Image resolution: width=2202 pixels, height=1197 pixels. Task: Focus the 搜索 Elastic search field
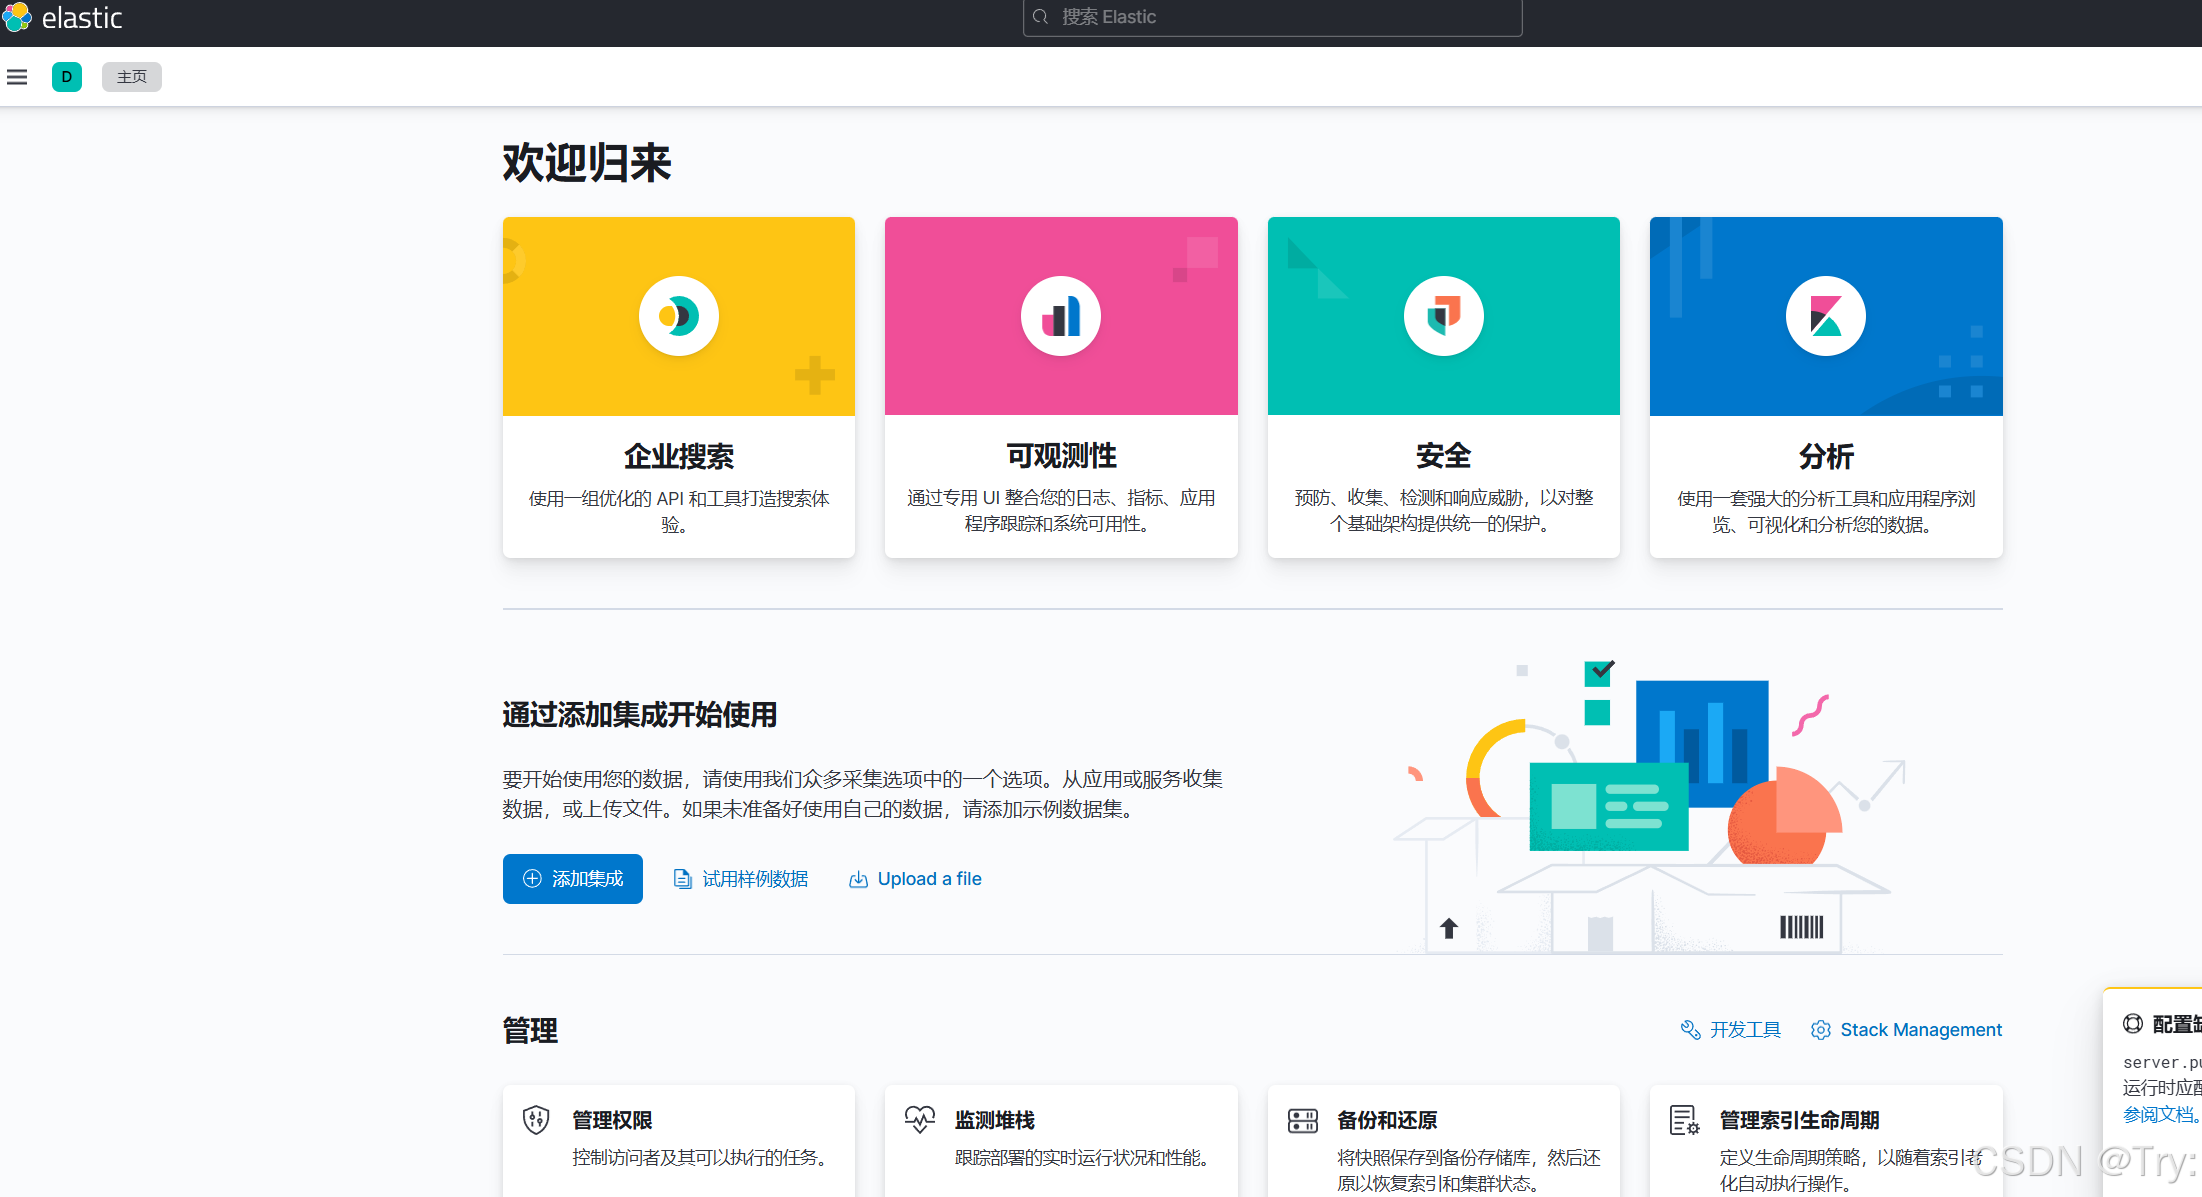[x=1272, y=17]
